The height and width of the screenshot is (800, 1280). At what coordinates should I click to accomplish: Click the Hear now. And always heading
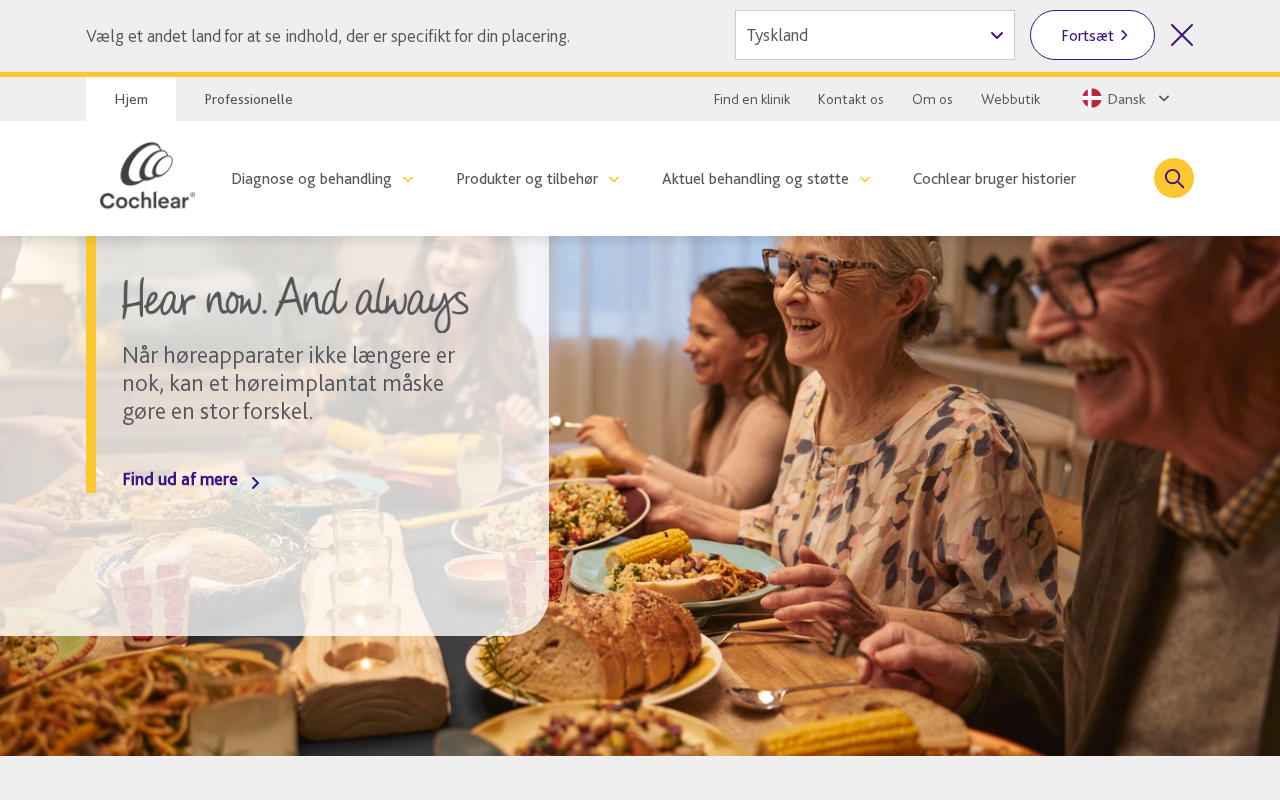click(295, 301)
